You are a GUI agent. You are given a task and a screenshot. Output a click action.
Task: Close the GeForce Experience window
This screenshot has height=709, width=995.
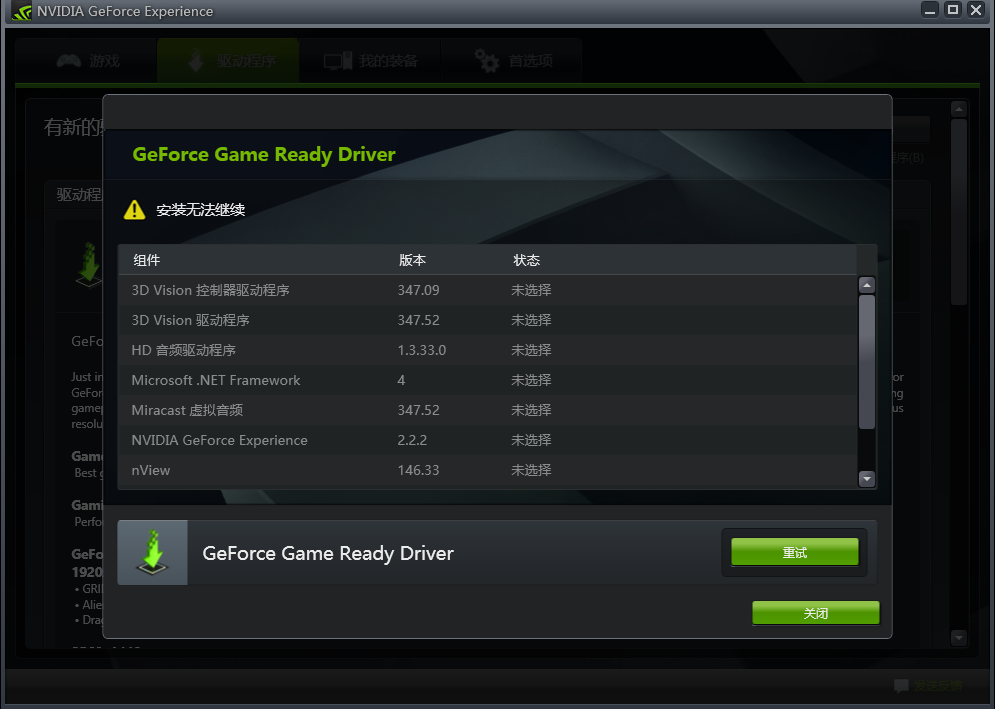tap(976, 10)
